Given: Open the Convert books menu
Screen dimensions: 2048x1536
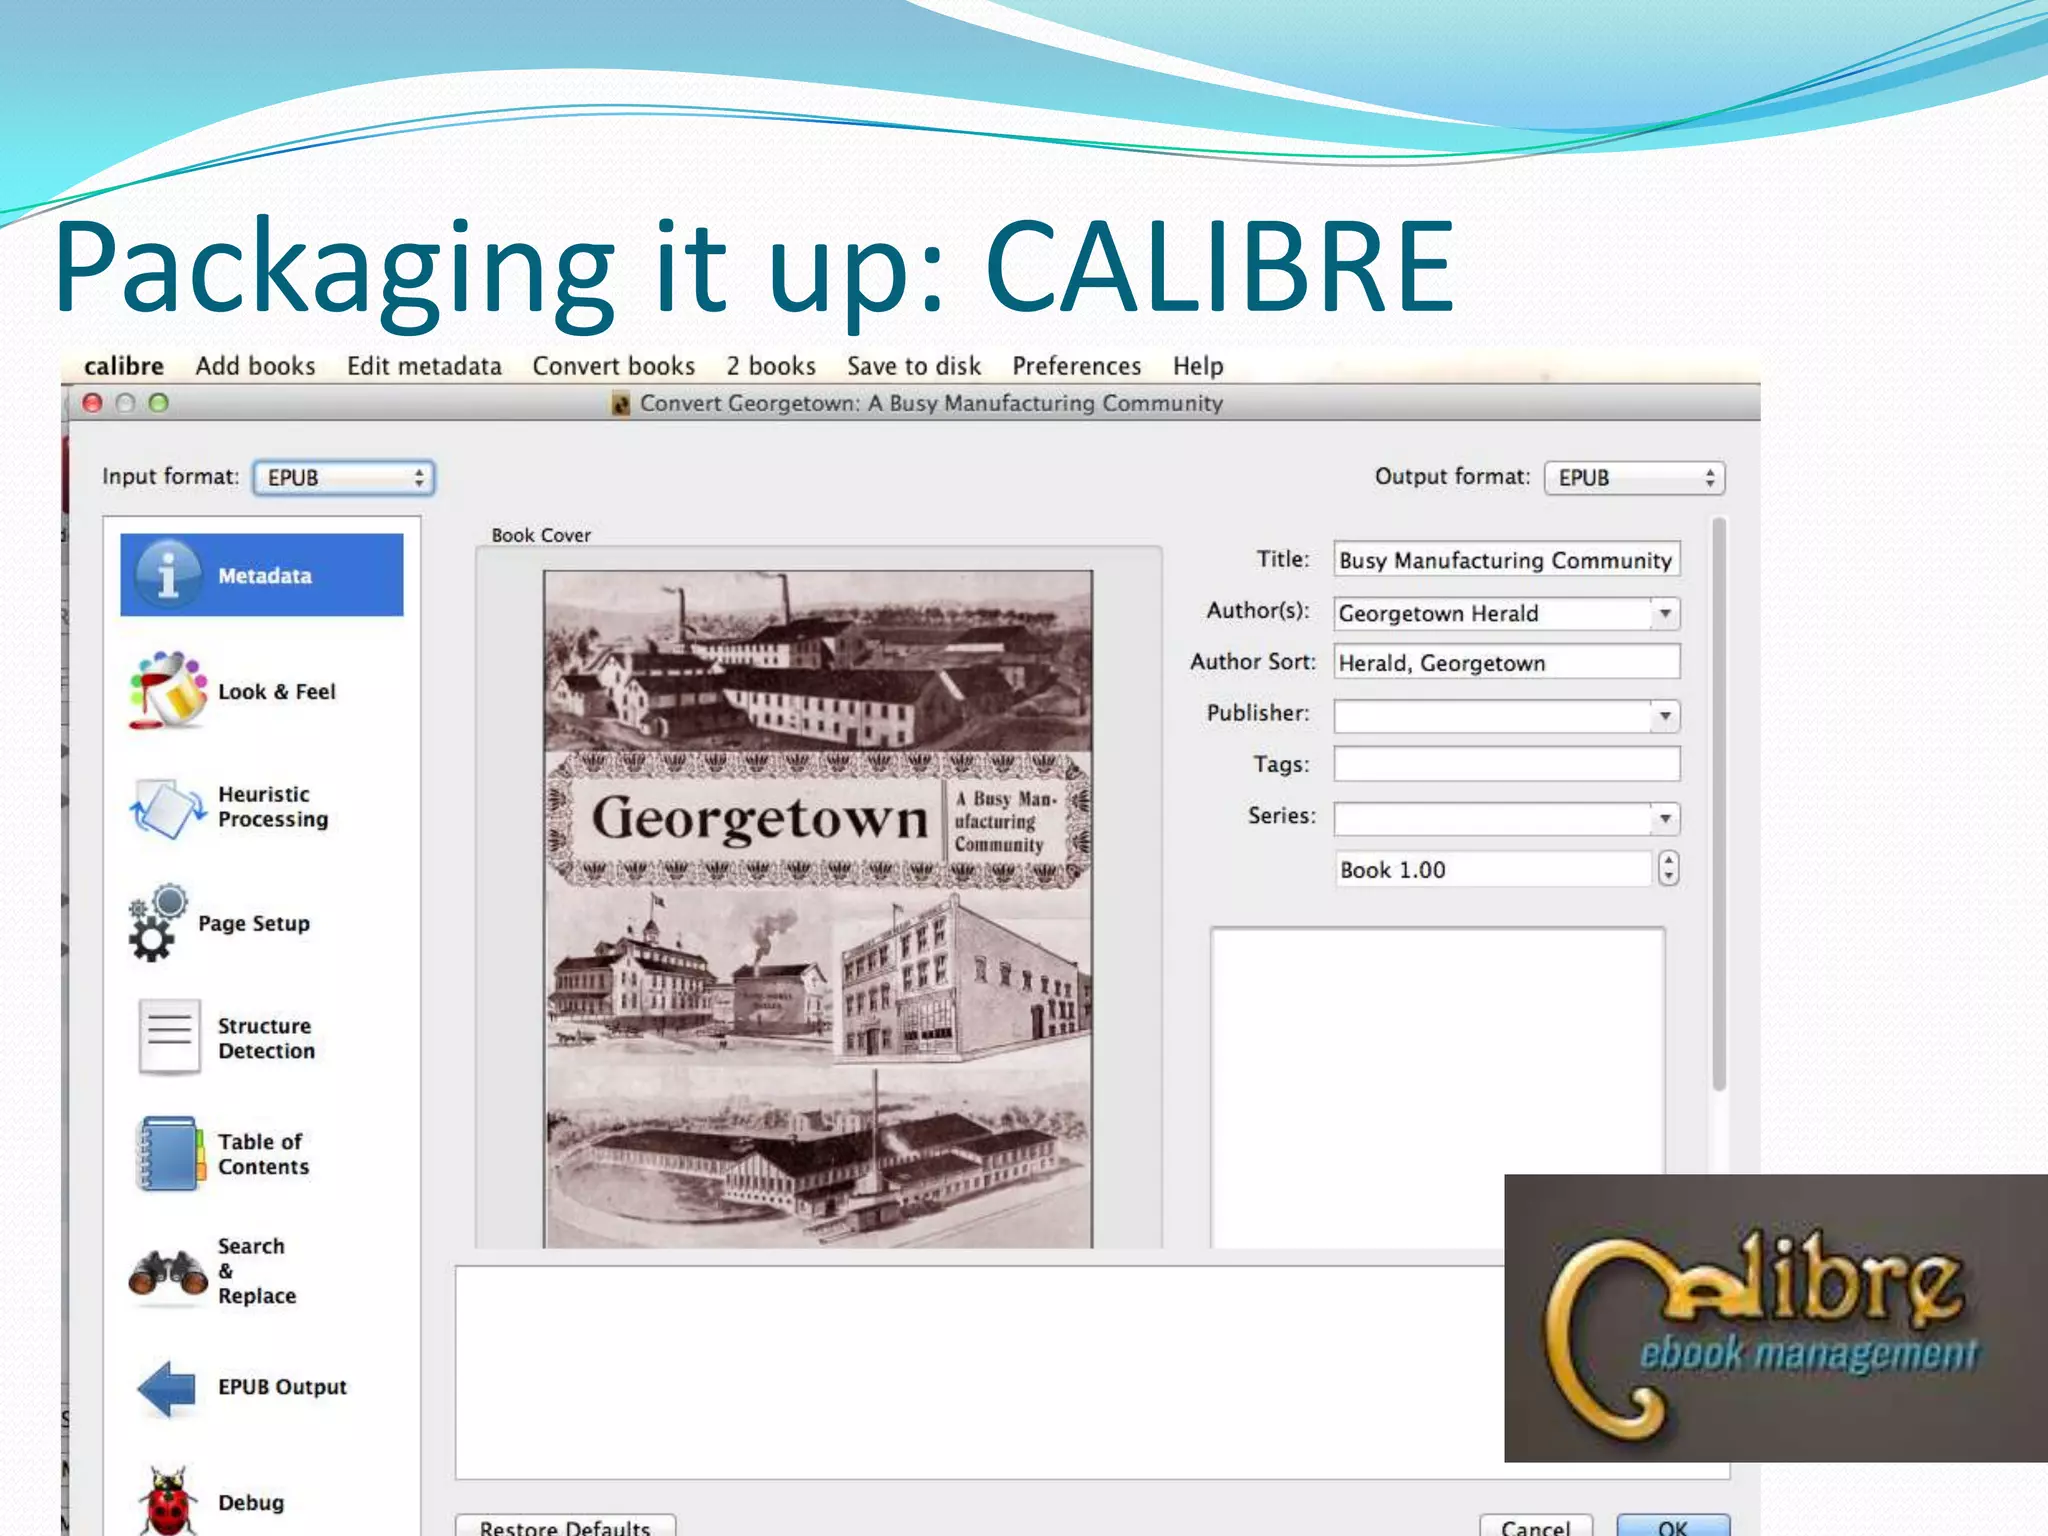Looking at the screenshot, I should (614, 366).
